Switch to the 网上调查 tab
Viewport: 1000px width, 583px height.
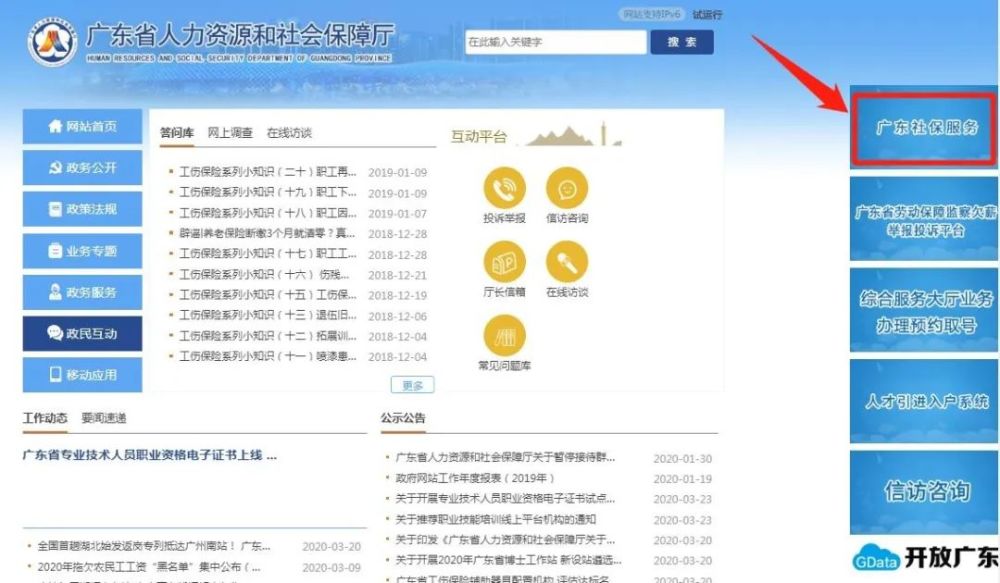pos(230,133)
